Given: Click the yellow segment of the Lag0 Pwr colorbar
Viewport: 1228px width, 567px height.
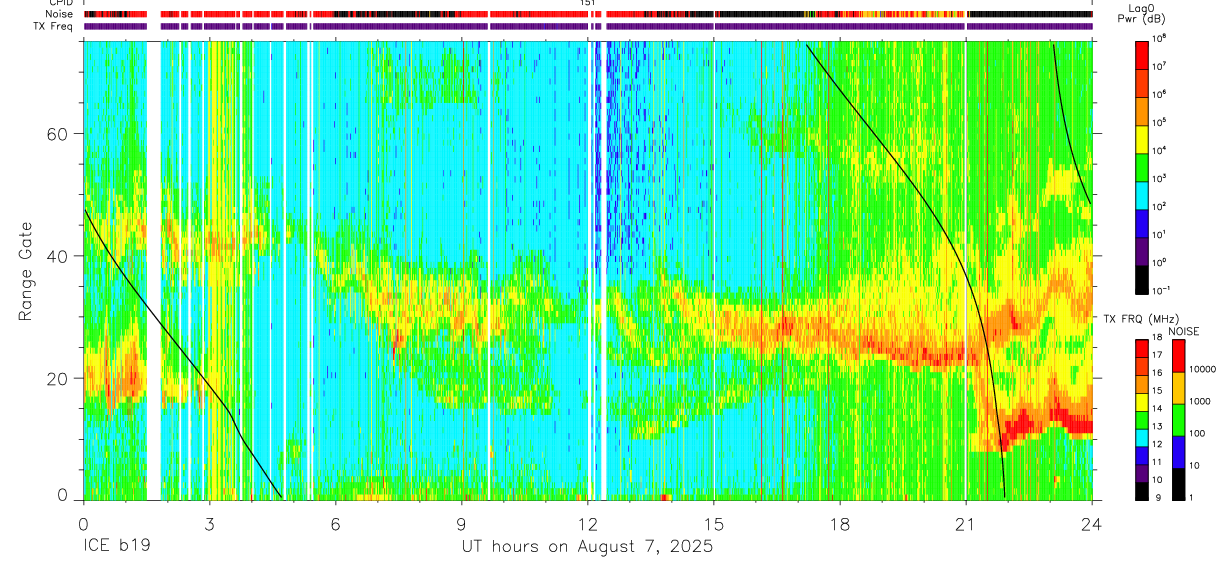Looking at the screenshot, I should tap(1142, 137).
